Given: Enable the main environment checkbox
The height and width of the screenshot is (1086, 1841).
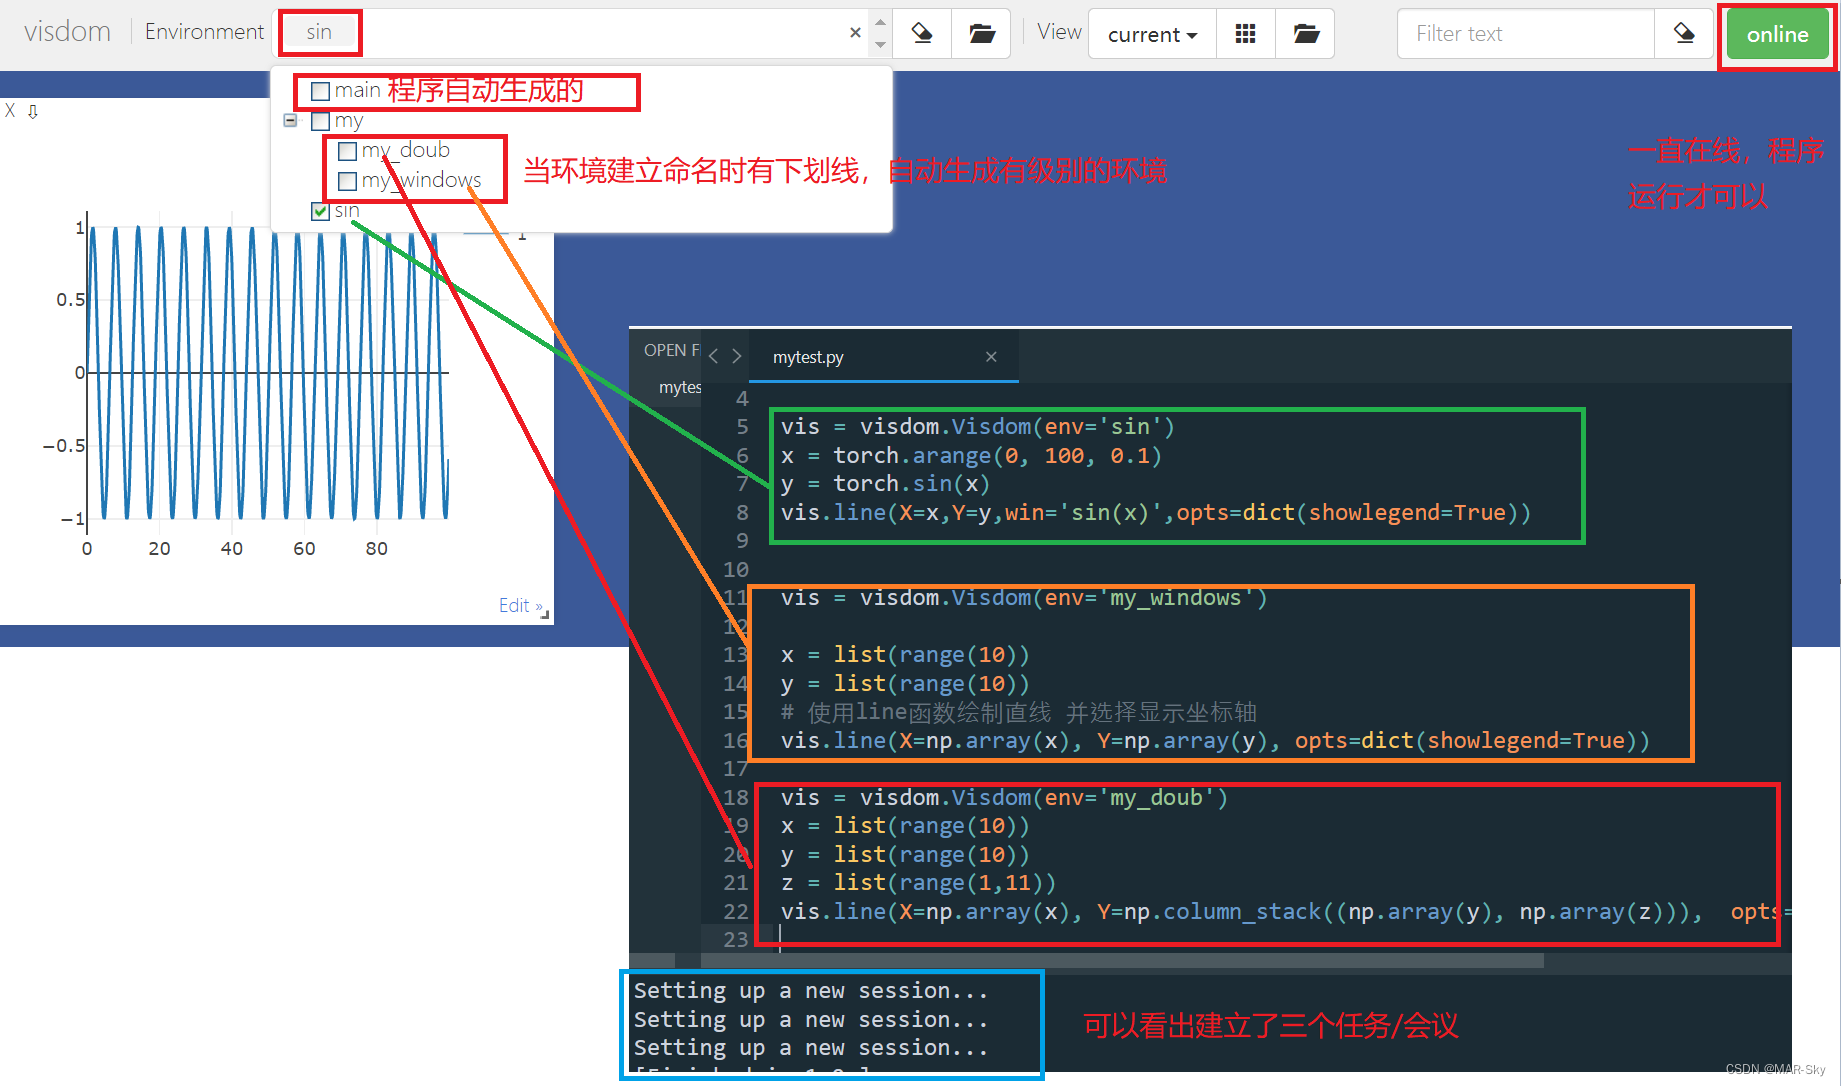Looking at the screenshot, I should (320, 91).
